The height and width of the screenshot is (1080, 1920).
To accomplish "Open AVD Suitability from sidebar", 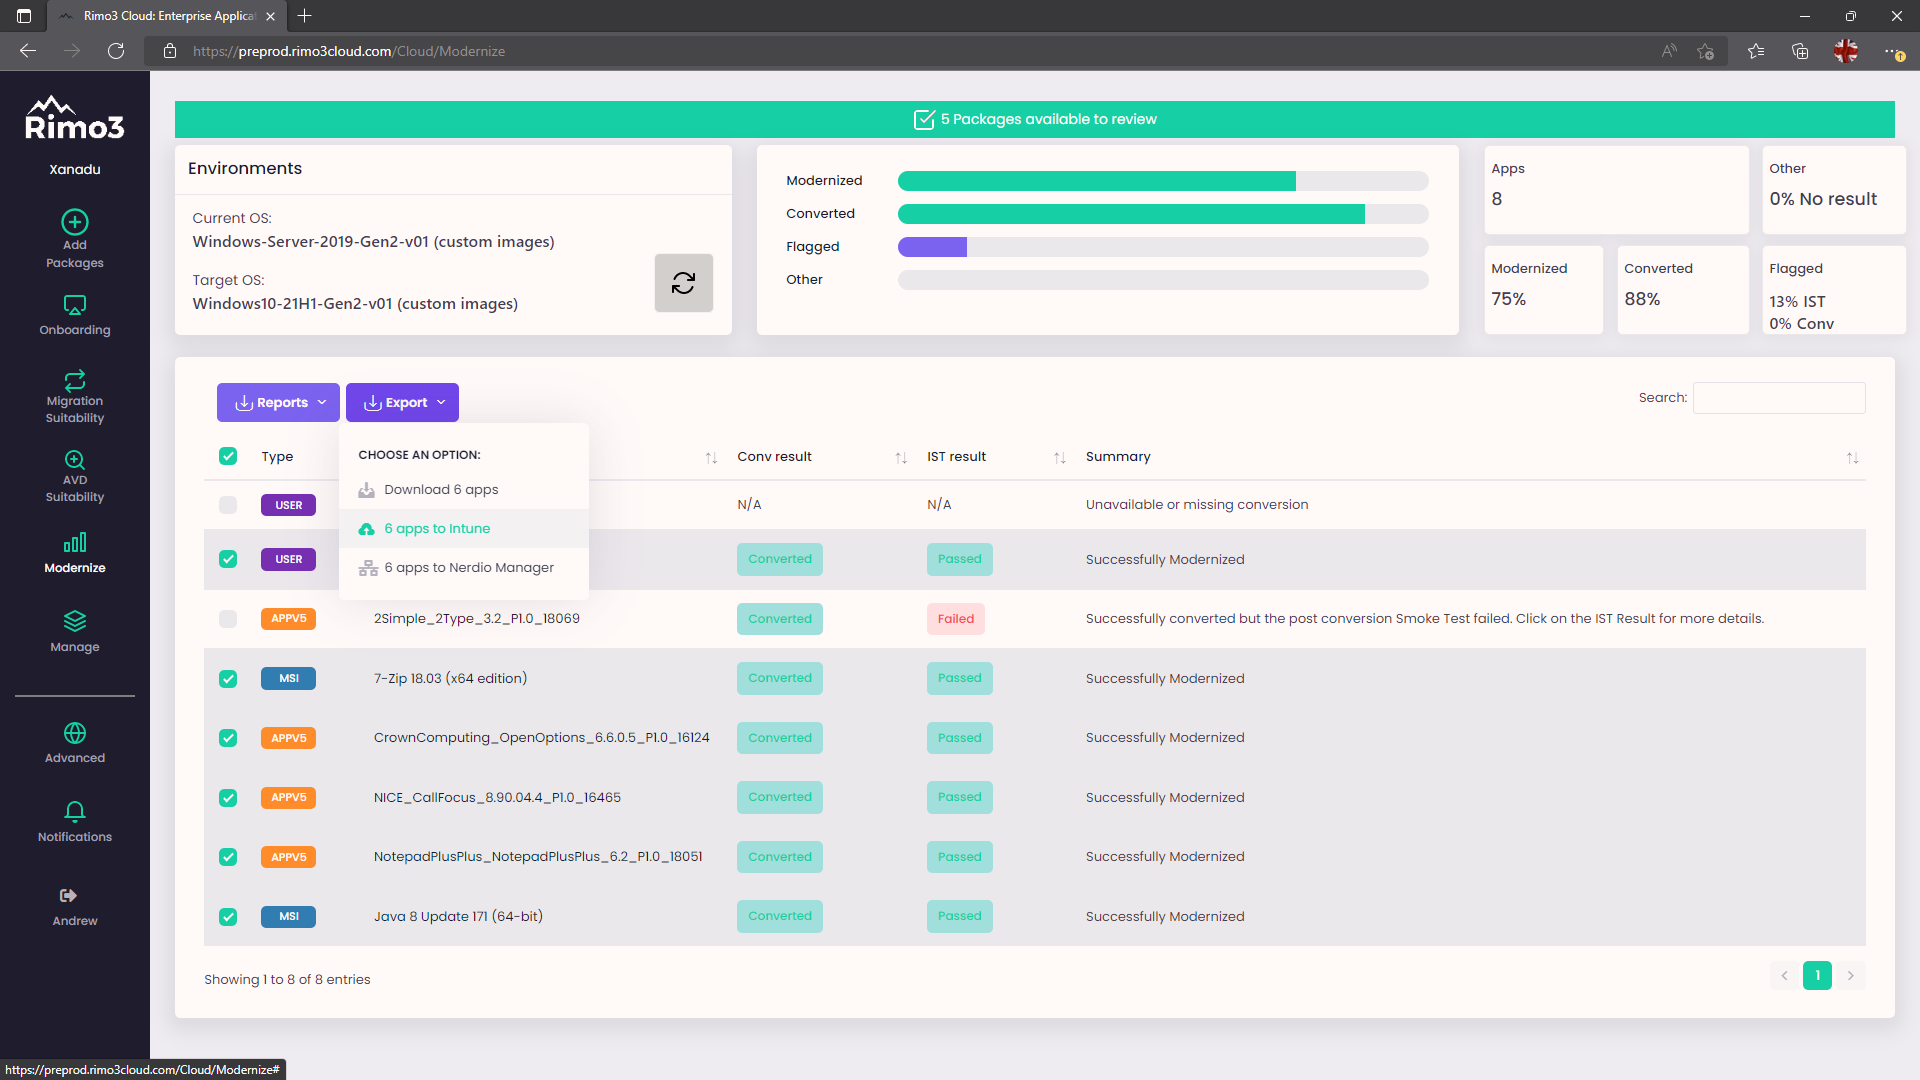I will point(75,460).
